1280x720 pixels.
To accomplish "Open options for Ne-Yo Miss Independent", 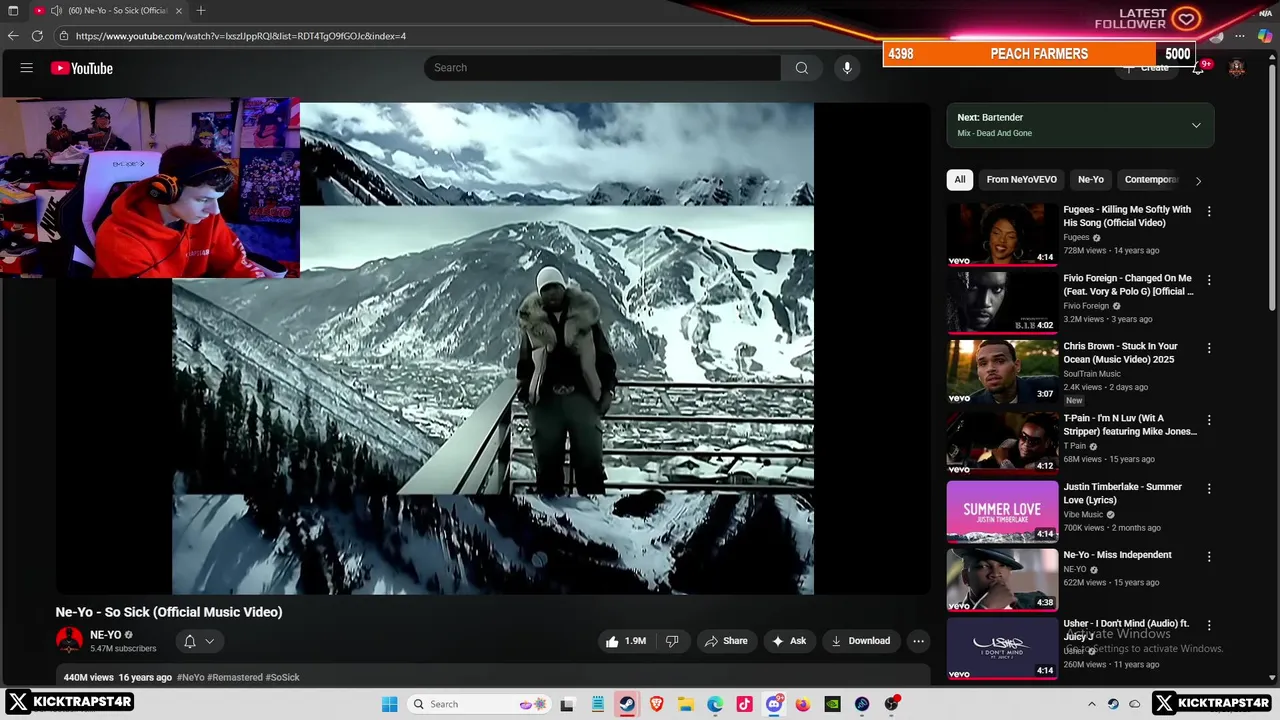I will (1209, 557).
